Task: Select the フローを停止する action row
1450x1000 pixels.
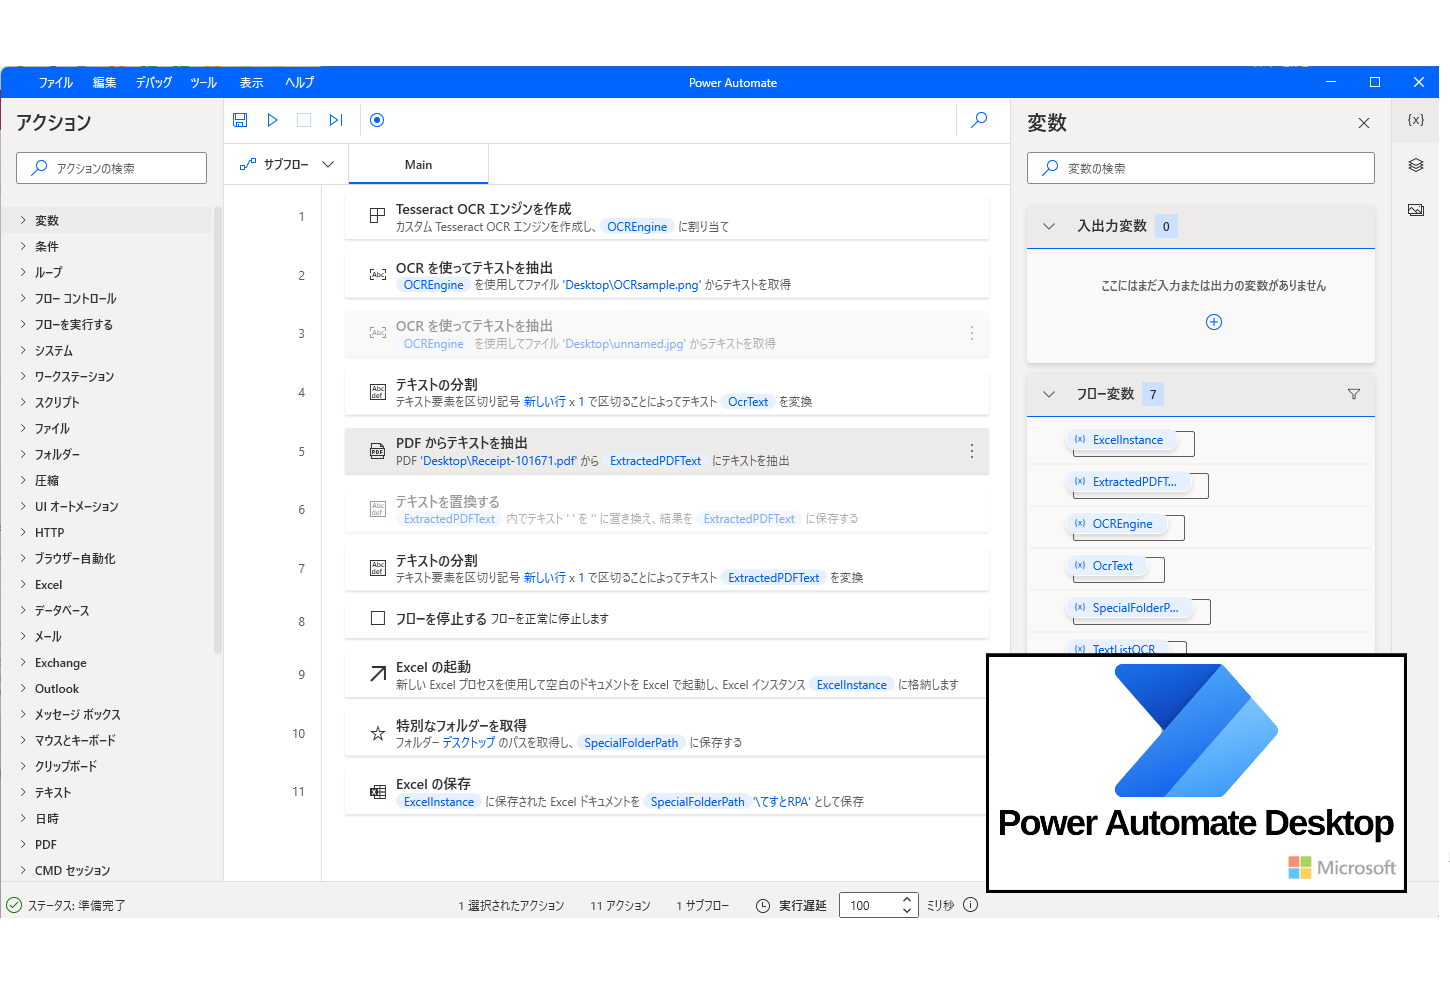Action: (667, 619)
